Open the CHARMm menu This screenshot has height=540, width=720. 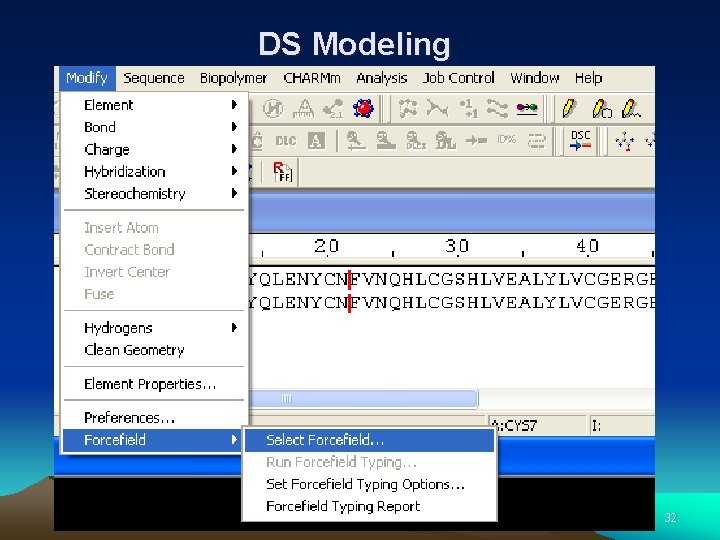312,78
